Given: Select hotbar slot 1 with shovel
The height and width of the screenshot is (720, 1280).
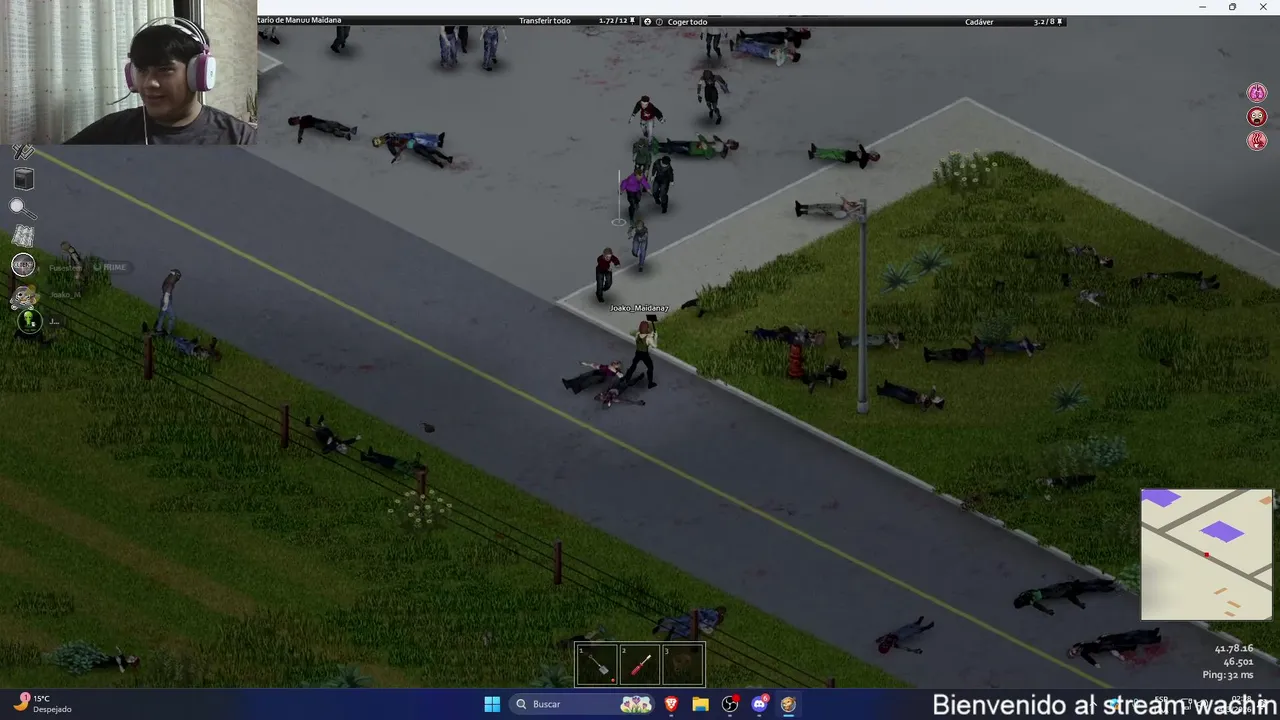Looking at the screenshot, I should [597, 665].
